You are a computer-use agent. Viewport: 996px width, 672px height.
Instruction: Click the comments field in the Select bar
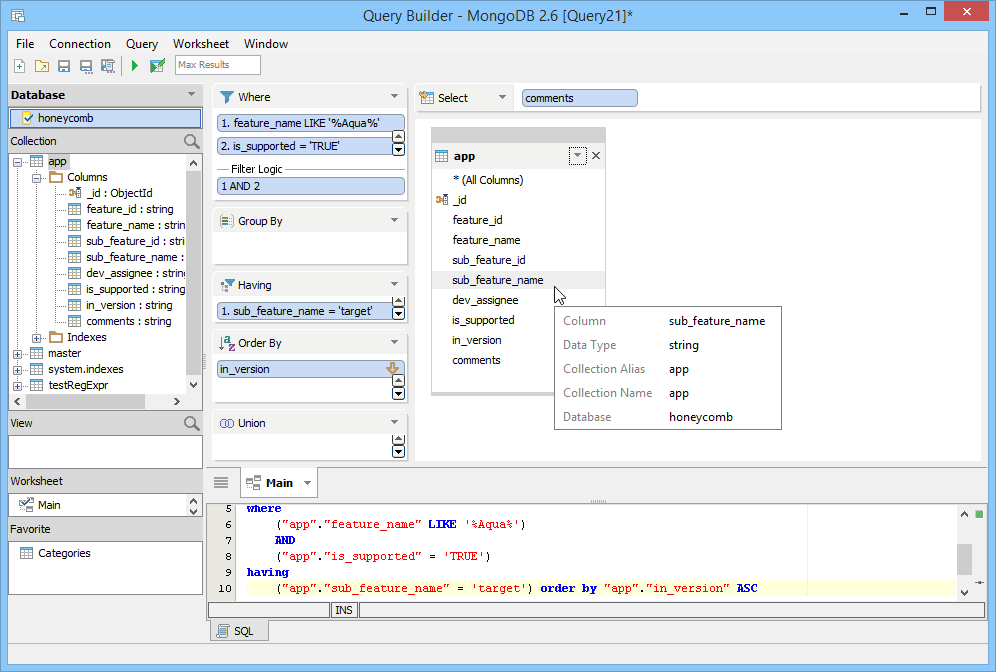pyautogui.click(x=578, y=97)
